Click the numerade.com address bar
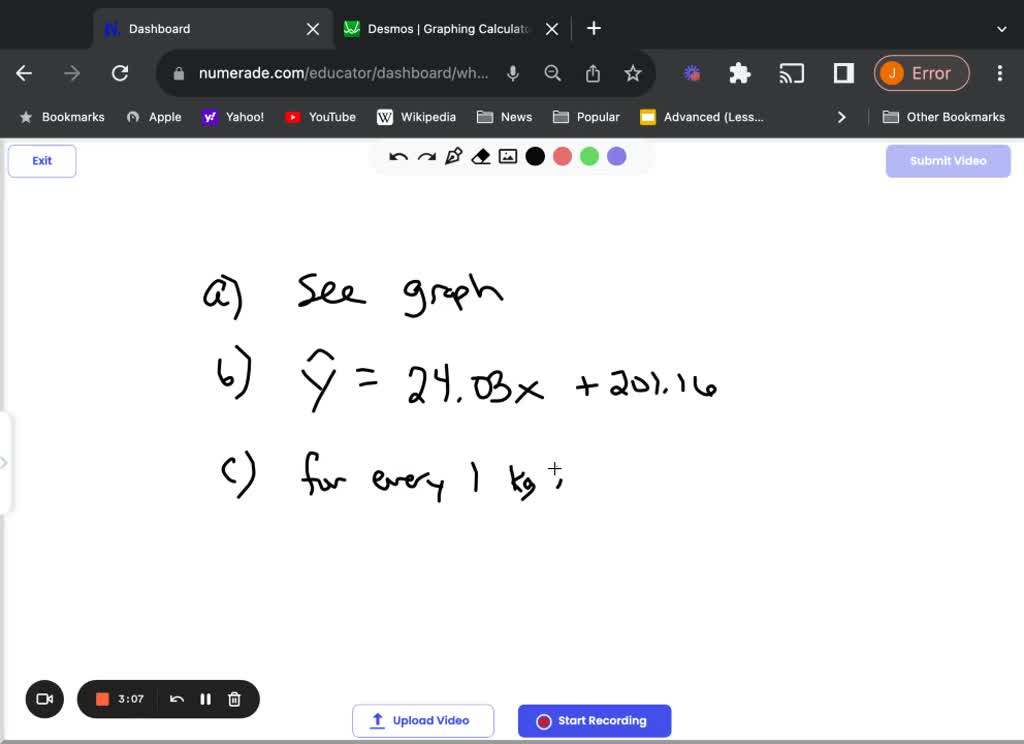The width and height of the screenshot is (1024, 744). pyautogui.click(x=343, y=73)
